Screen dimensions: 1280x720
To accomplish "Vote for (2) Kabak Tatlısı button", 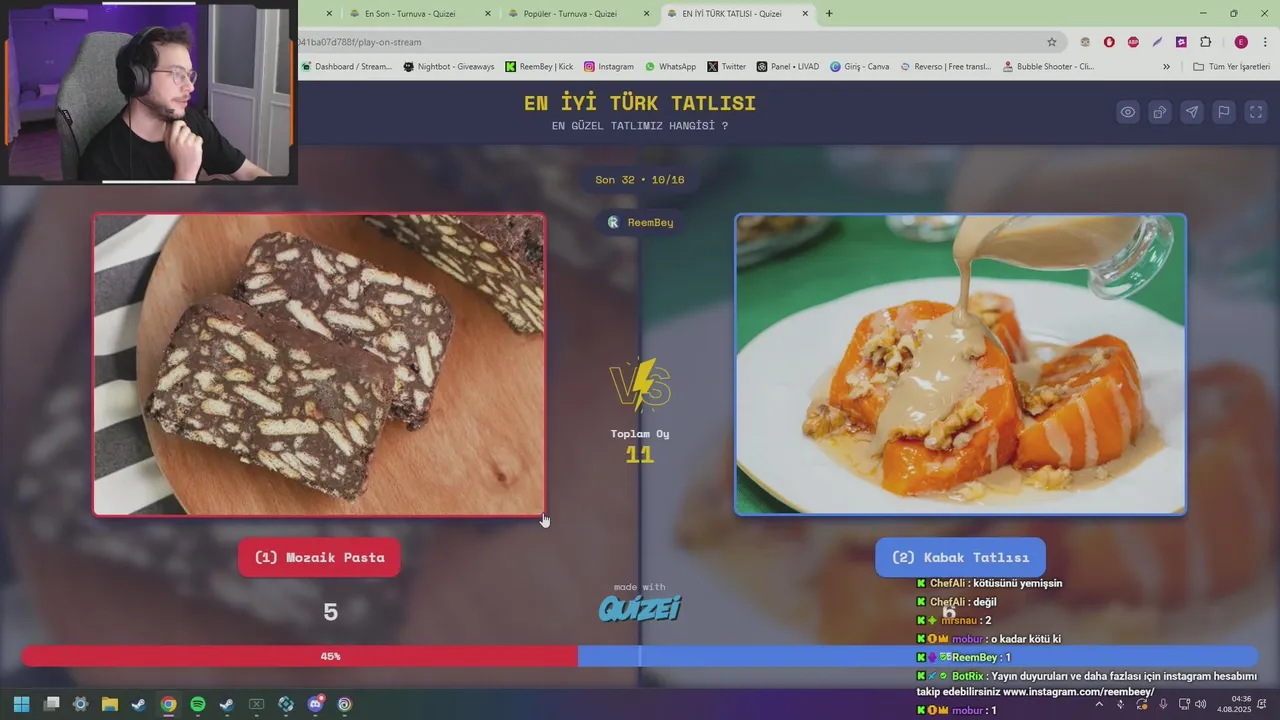I will 960,557.
